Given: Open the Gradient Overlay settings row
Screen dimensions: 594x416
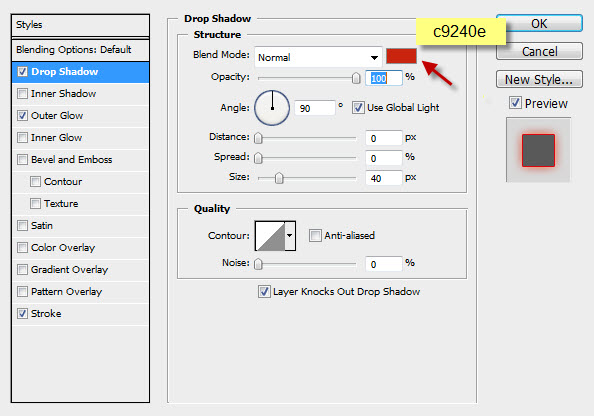Looking at the screenshot, I should [80, 269].
